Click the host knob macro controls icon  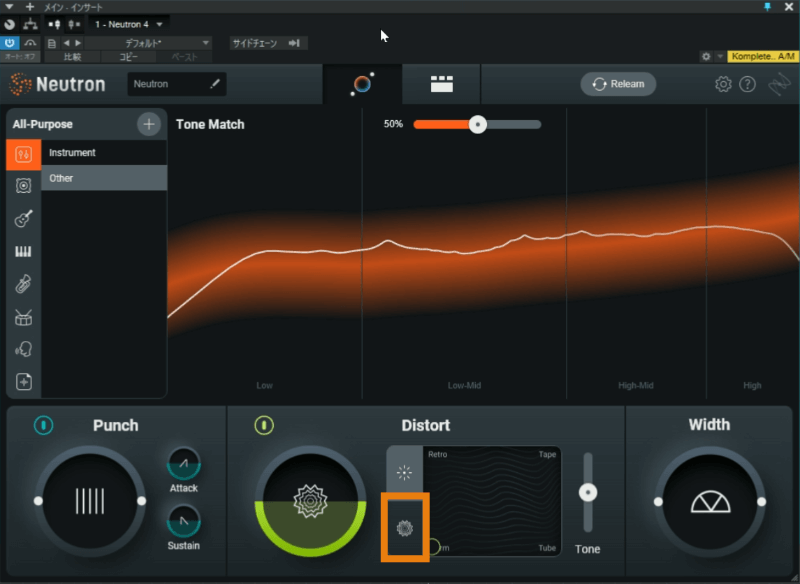(x=9, y=24)
